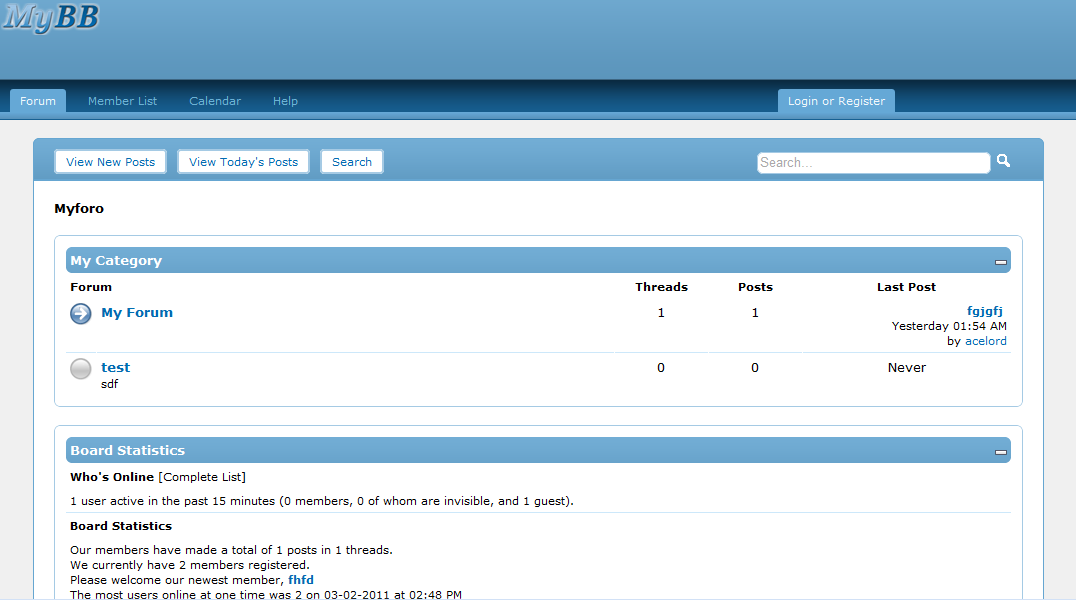The height and width of the screenshot is (600, 1076).
Task: Open the test forum link
Action: [x=115, y=368]
